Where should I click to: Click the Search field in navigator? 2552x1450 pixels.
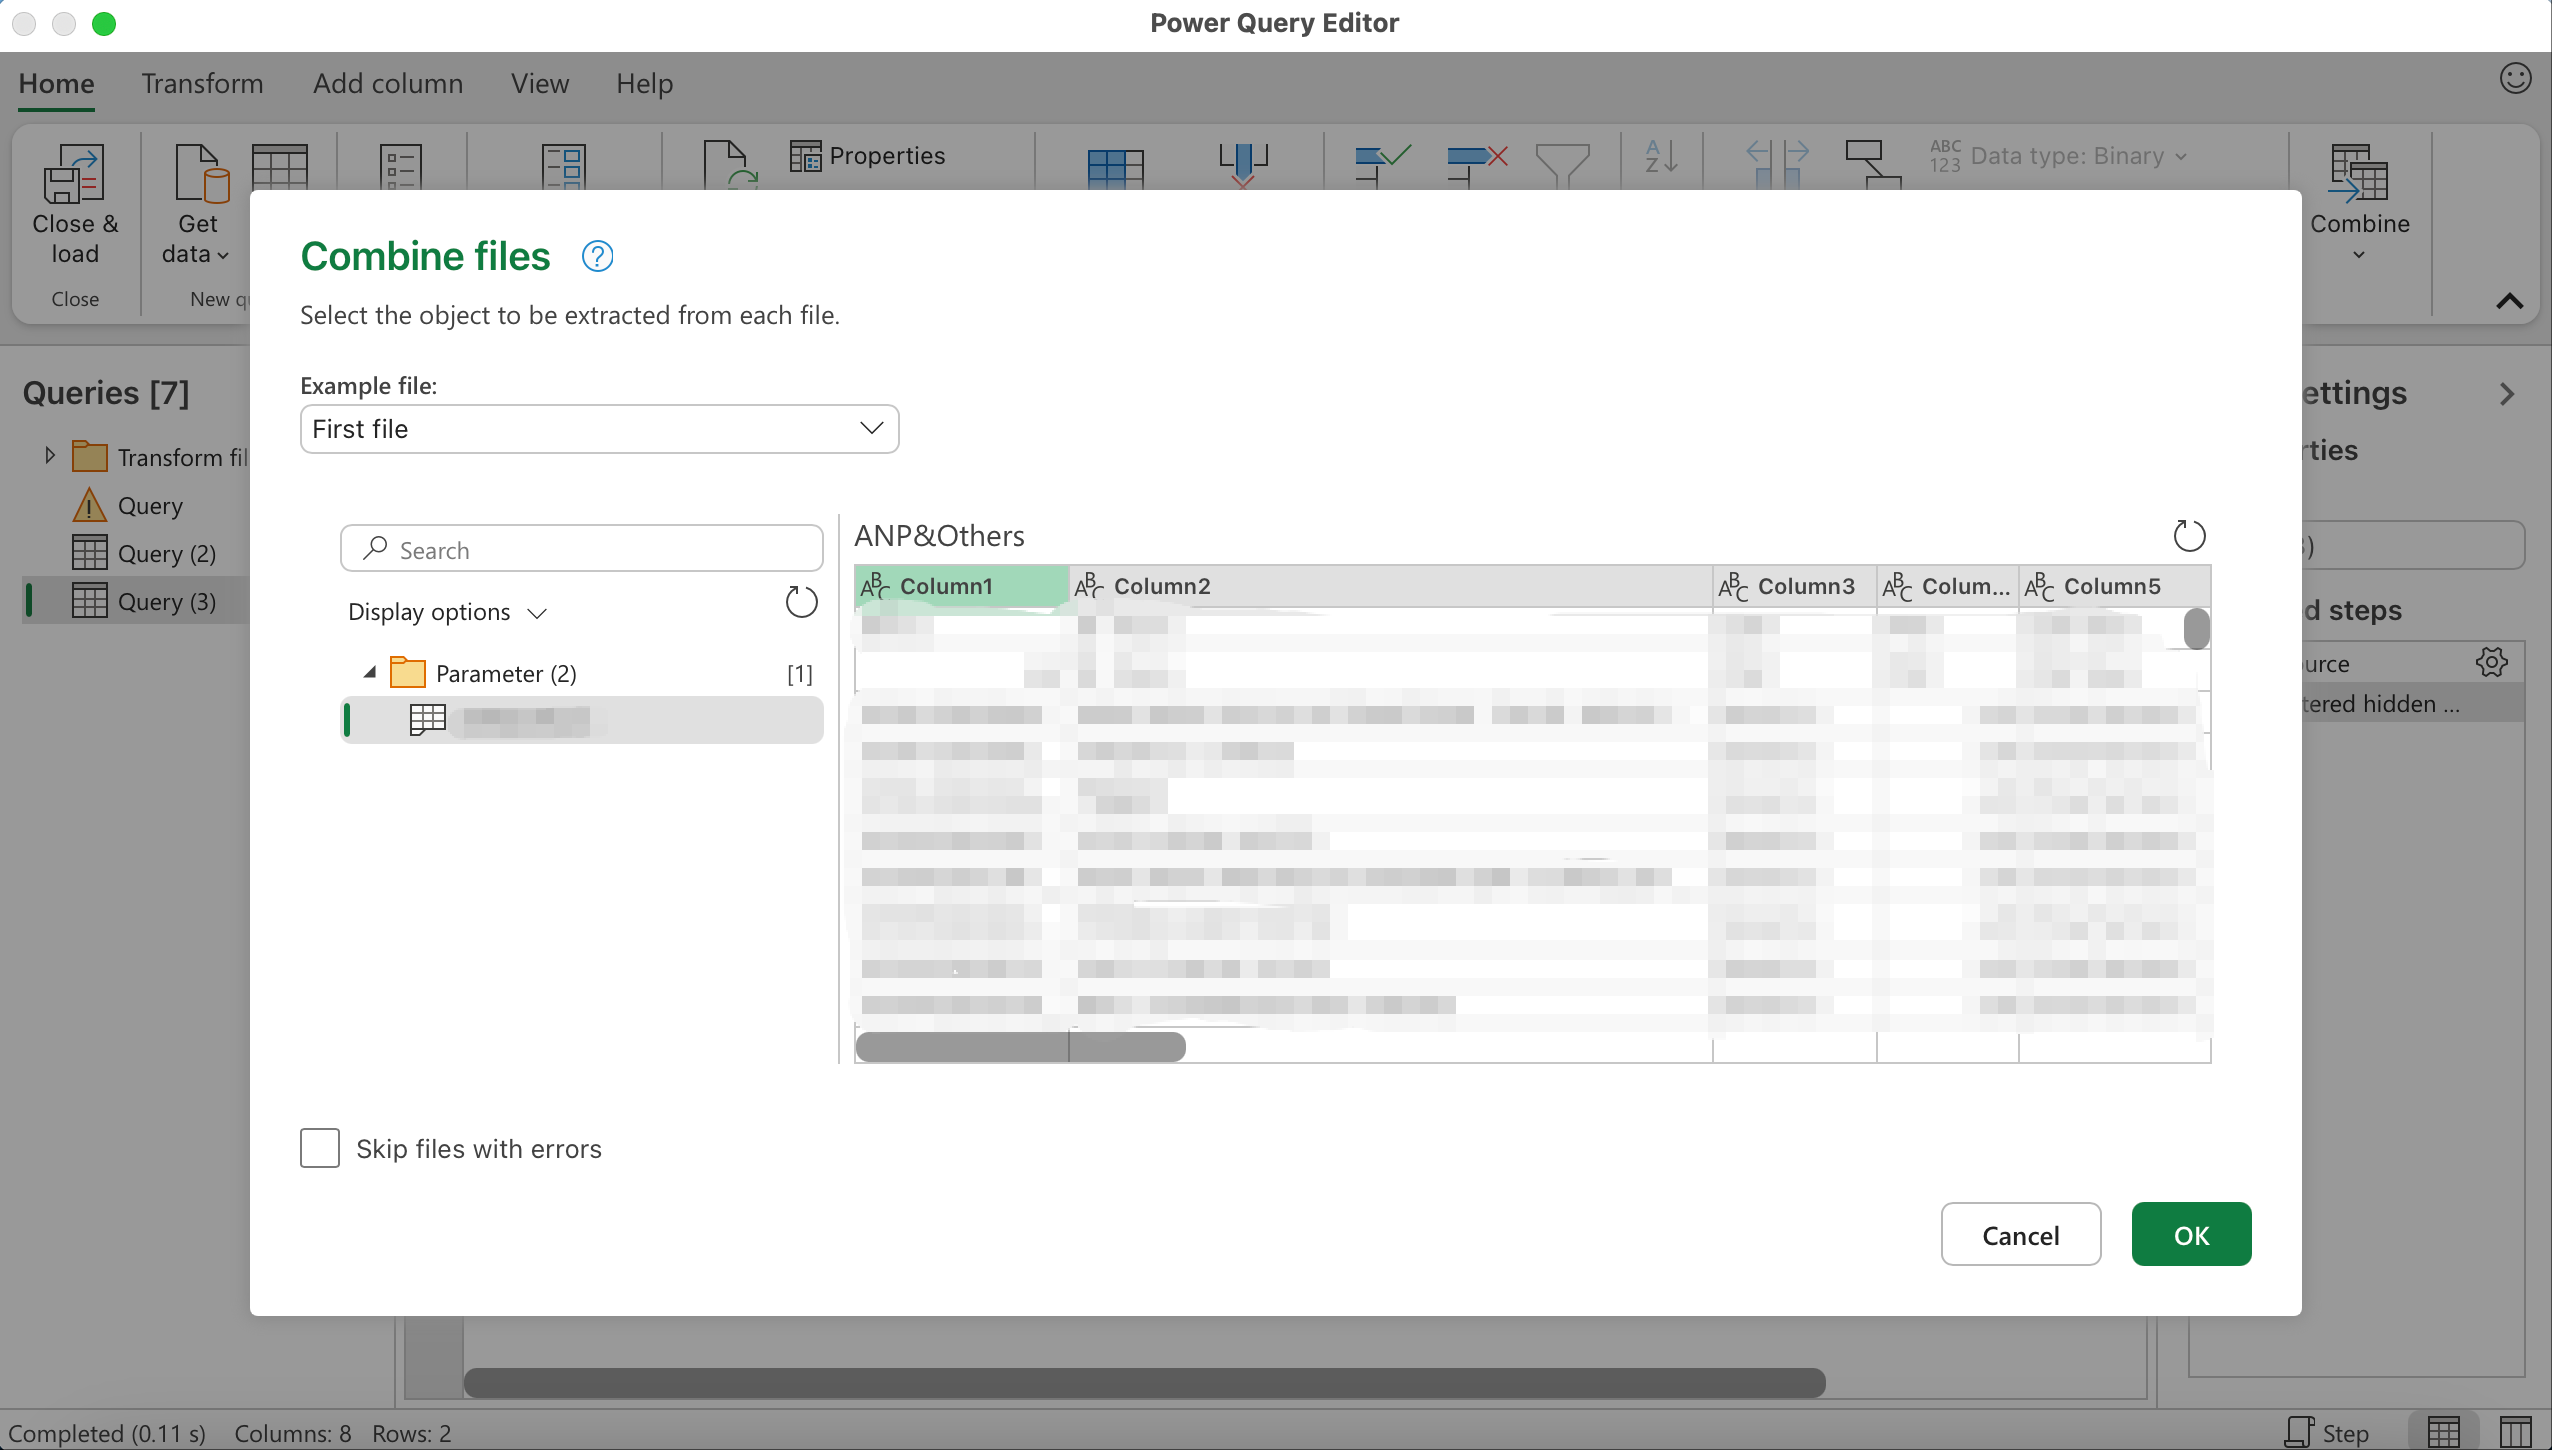[582, 549]
